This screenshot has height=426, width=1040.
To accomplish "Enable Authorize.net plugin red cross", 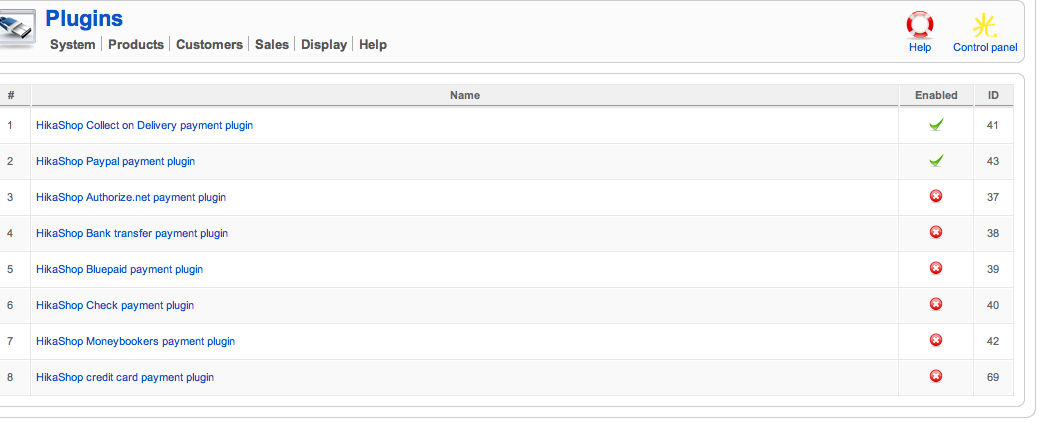I will (936, 196).
